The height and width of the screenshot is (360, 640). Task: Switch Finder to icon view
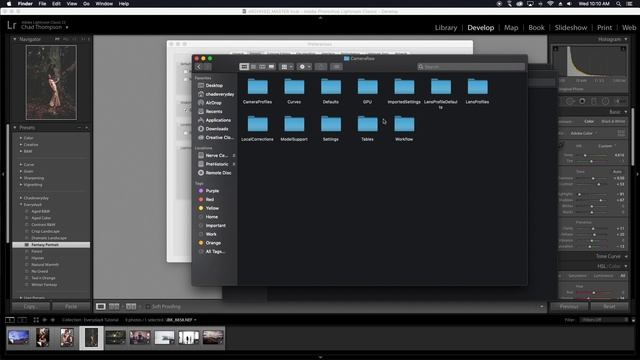(x=244, y=67)
